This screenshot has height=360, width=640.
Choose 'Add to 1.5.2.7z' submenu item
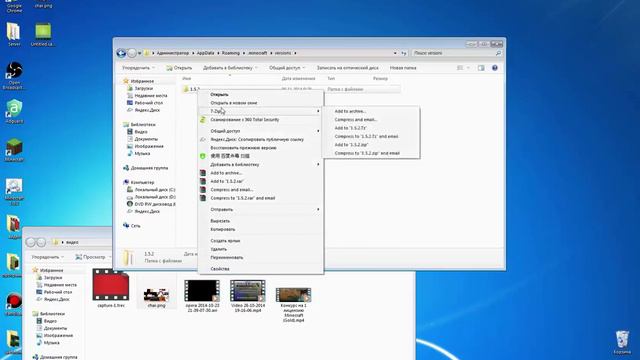coord(350,128)
